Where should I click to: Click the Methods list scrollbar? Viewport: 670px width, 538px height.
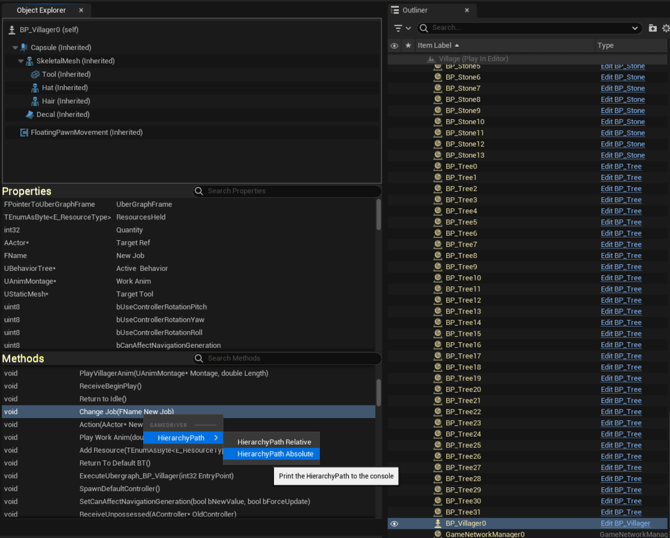click(379, 393)
